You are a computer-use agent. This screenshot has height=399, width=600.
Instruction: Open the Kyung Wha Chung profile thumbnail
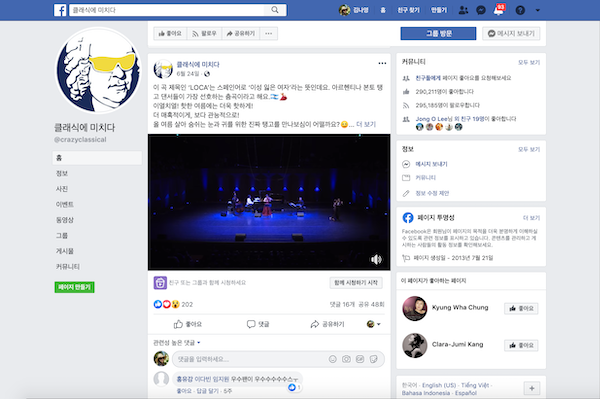(x=414, y=308)
